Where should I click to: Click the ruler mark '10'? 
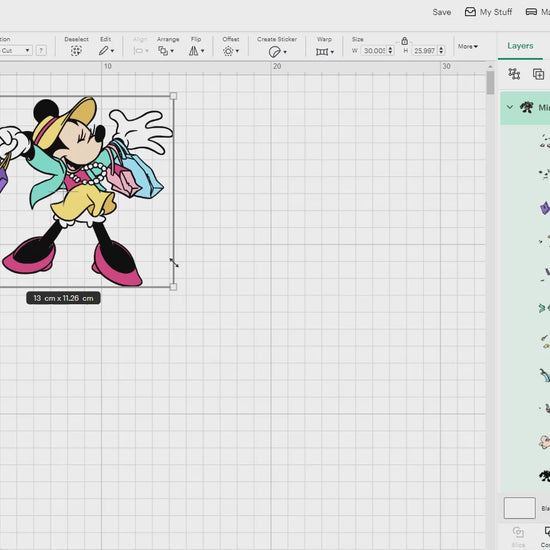click(x=108, y=66)
